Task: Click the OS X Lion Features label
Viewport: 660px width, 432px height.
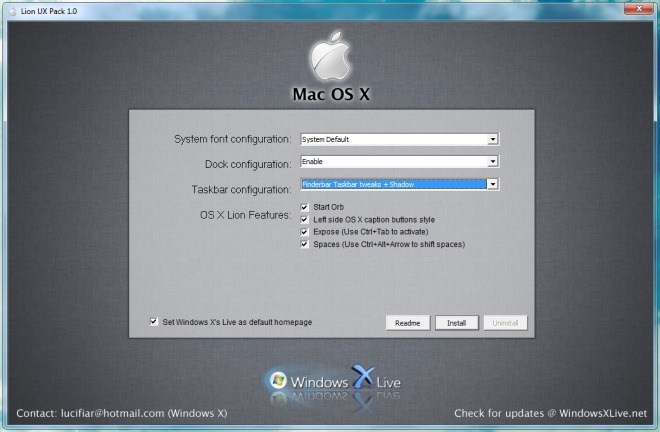Action: tap(245, 215)
